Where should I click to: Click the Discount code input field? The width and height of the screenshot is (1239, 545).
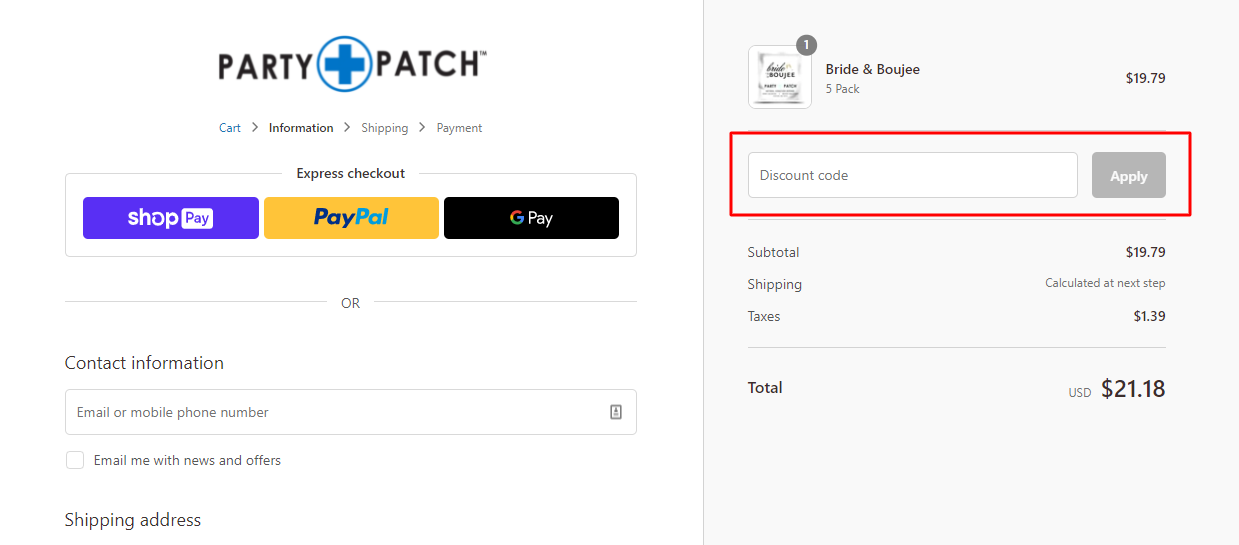[x=913, y=175]
